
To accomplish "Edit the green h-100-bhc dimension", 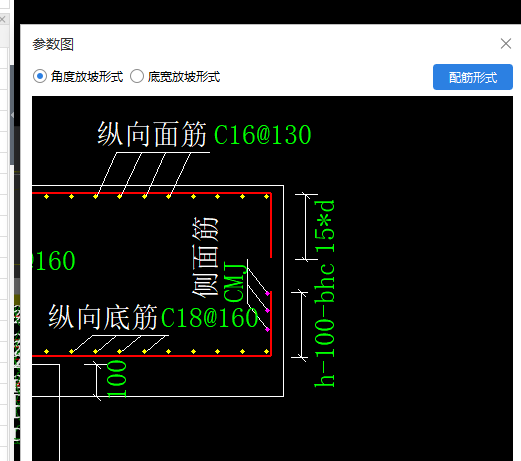I will point(324,325).
